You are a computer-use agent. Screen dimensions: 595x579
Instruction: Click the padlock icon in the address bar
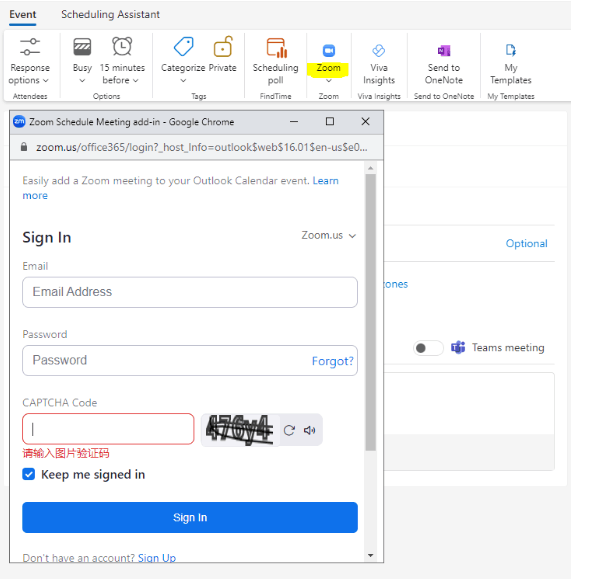24,147
